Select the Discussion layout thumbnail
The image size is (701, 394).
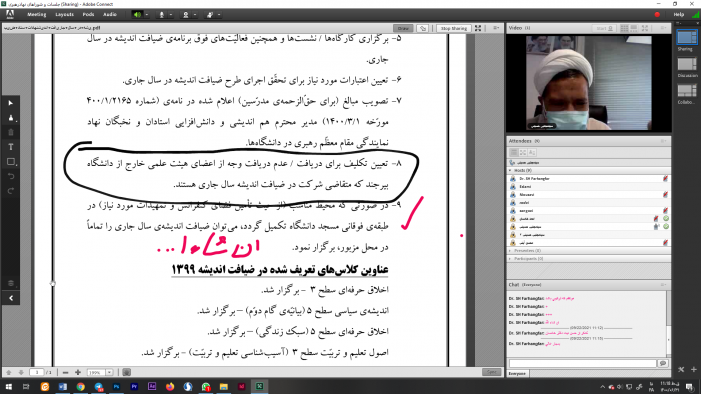(687, 64)
